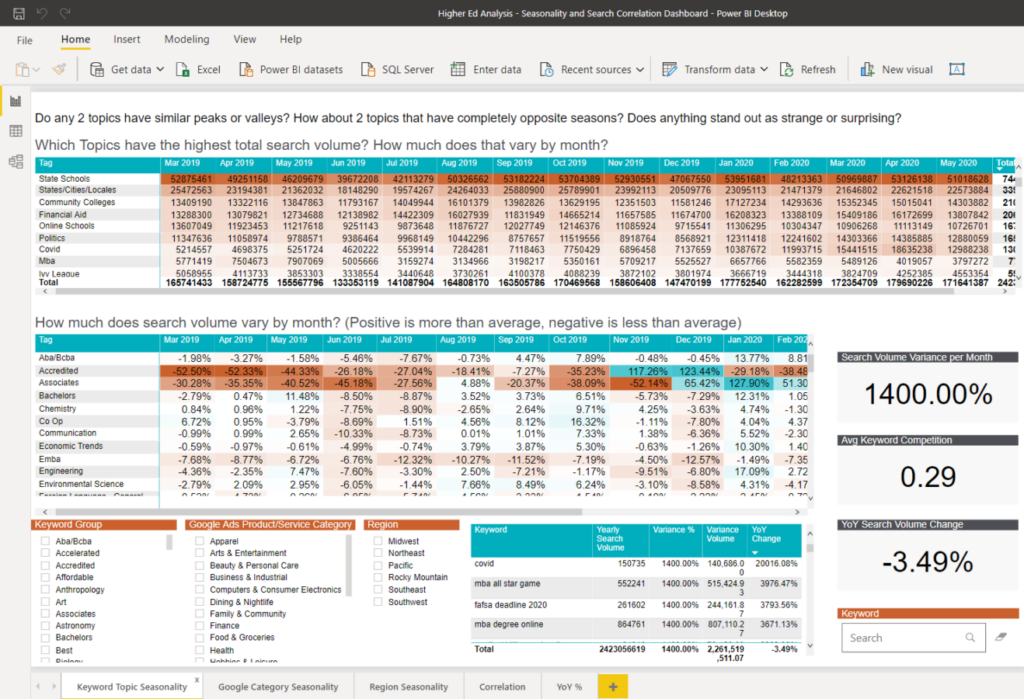Screen dimensions: 1024x699
Task: Add a new page with plus button
Action: 612,687
